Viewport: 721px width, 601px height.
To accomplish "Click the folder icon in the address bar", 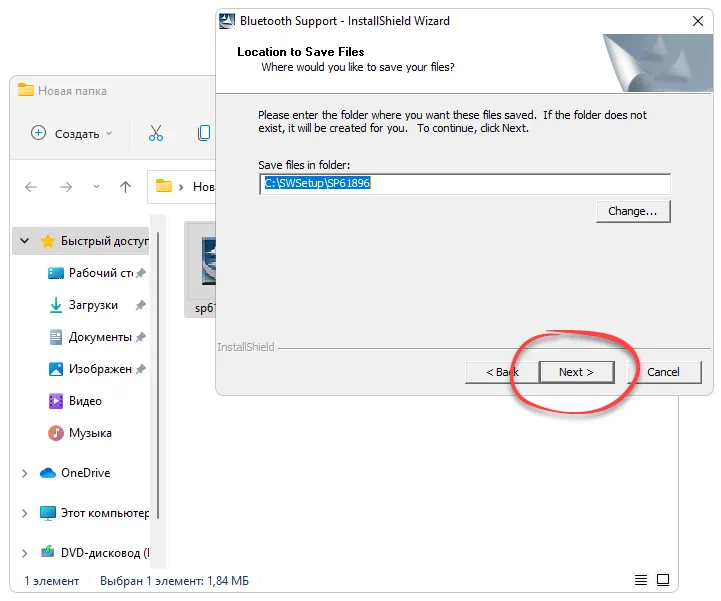I will click(164, 186).
